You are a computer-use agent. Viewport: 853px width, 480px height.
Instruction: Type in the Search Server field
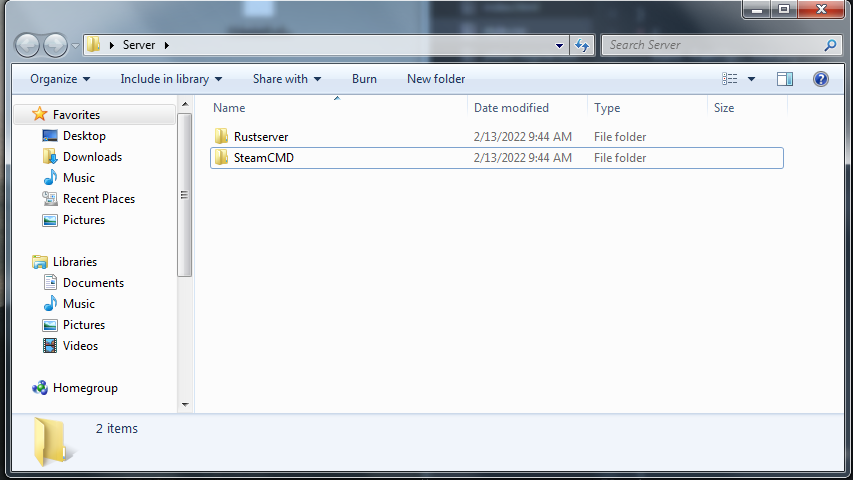[710, 45]
